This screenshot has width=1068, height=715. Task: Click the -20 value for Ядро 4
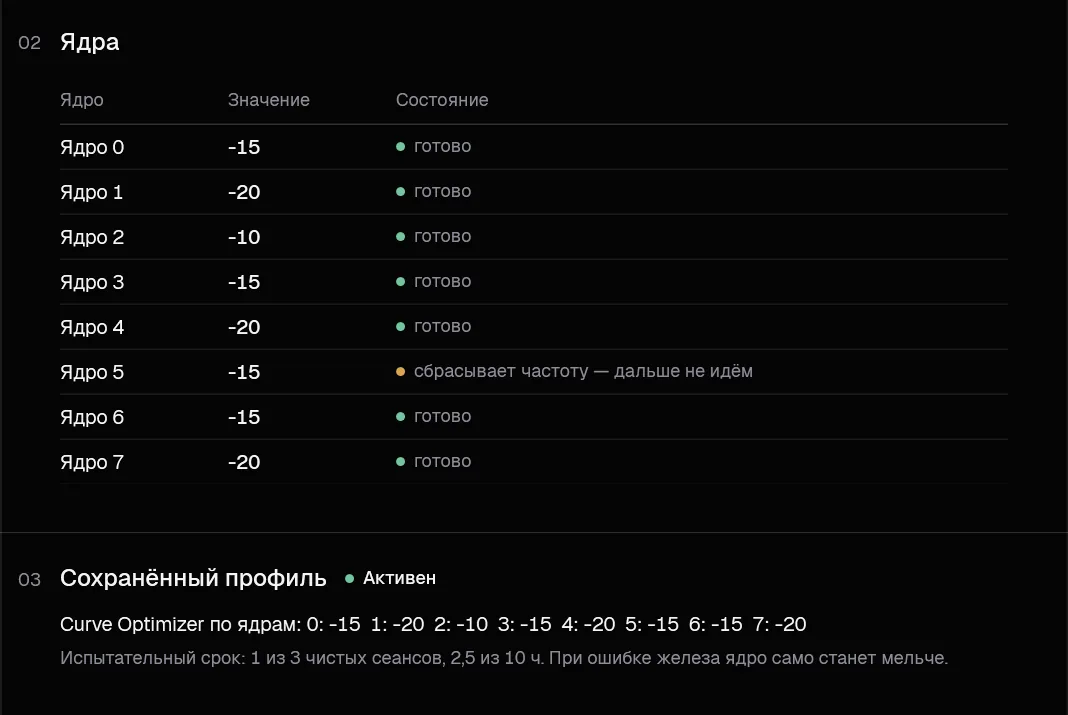[244, 327]
